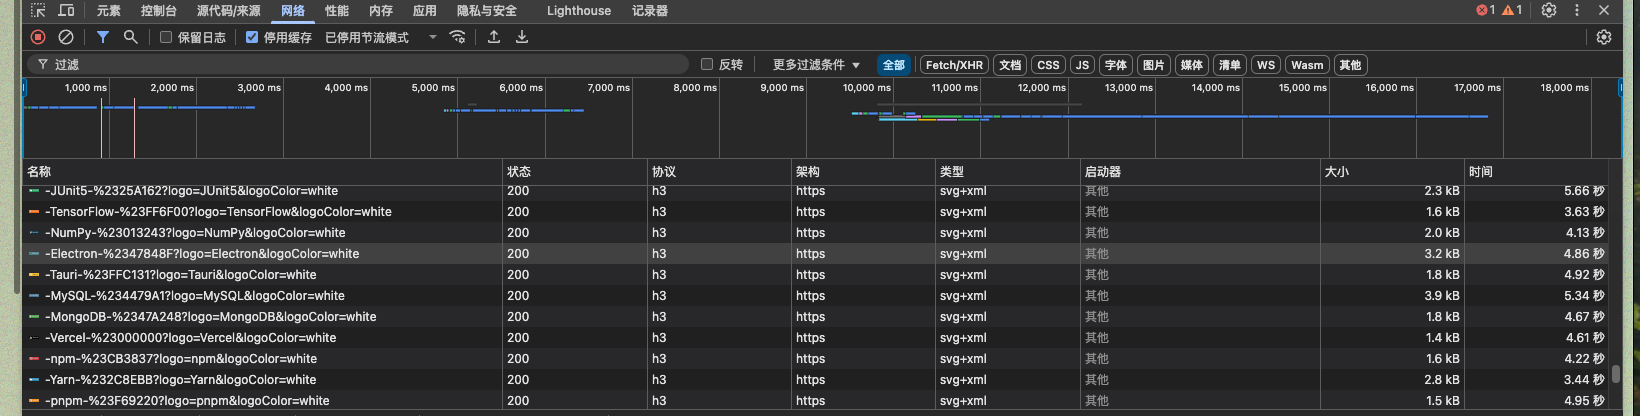
Task: Select the pnpm badge request
Action: 816,401
